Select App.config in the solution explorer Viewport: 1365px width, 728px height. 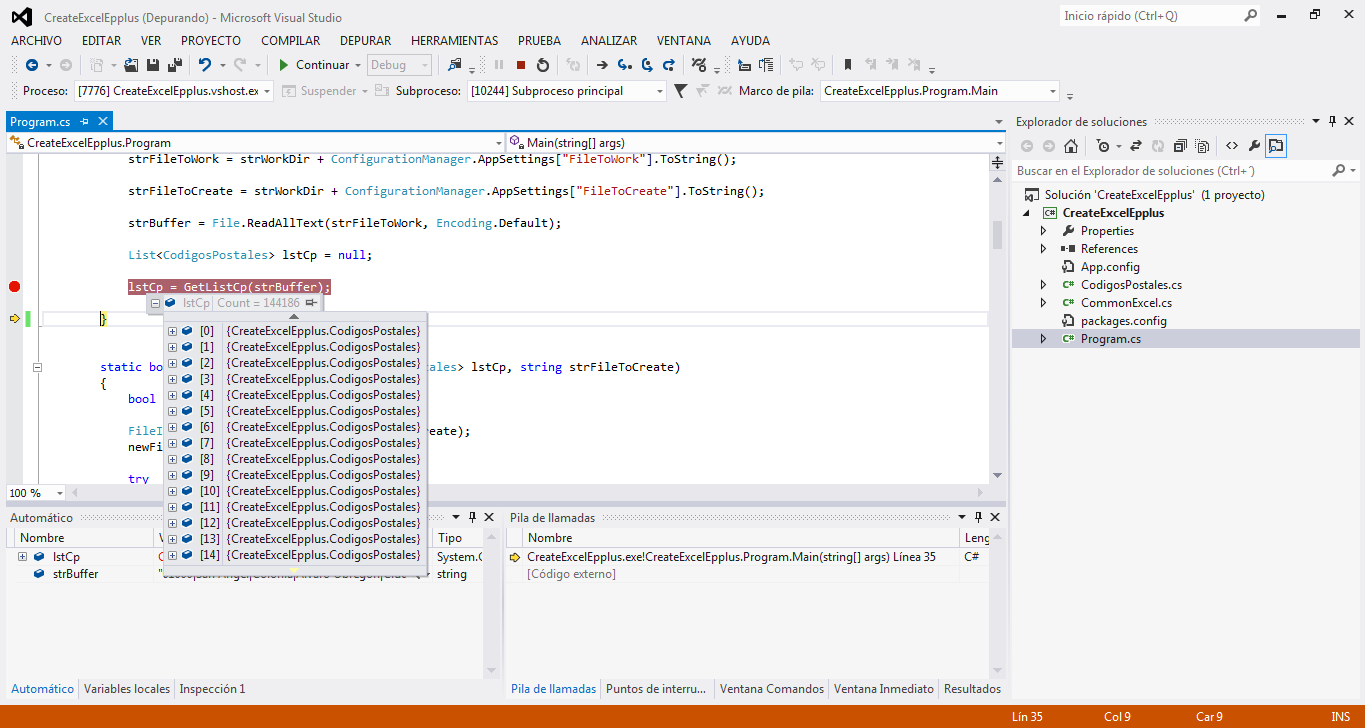(x=1109, y=267)
